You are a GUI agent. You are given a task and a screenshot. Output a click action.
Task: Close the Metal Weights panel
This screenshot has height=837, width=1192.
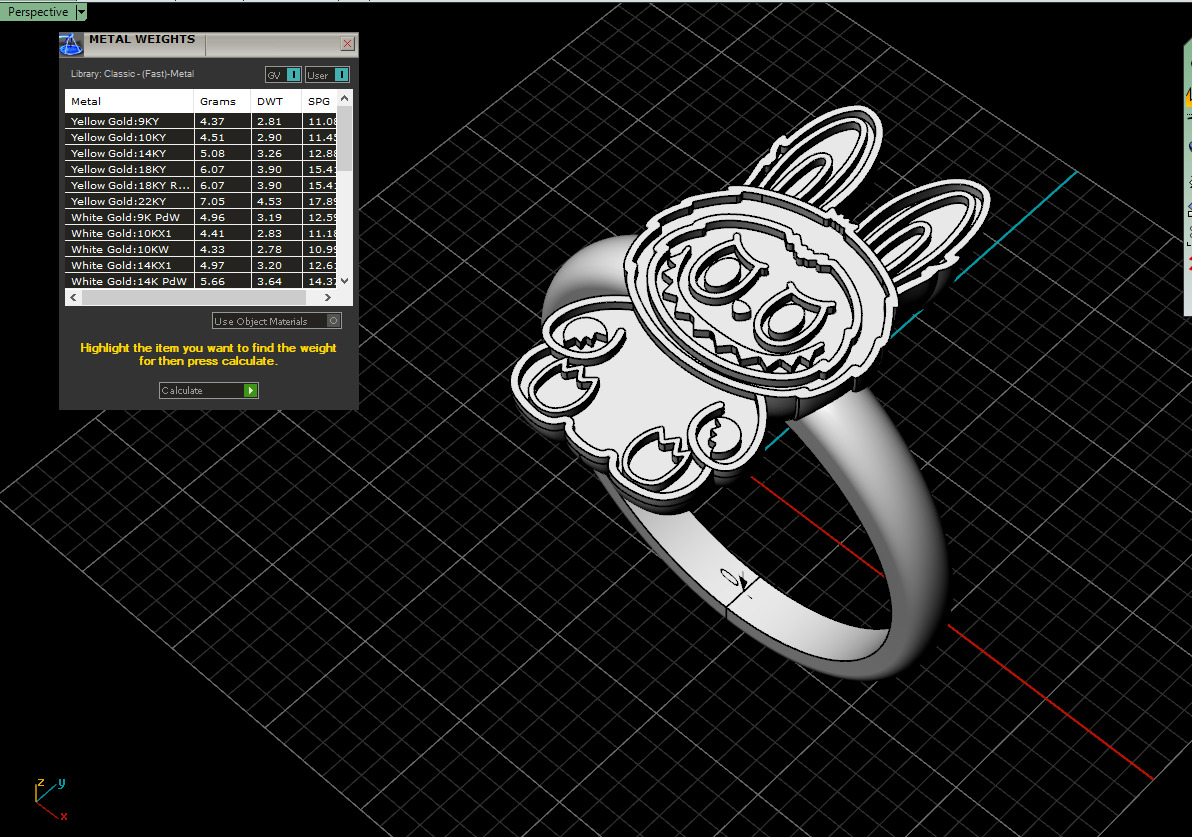coord(347,43)
